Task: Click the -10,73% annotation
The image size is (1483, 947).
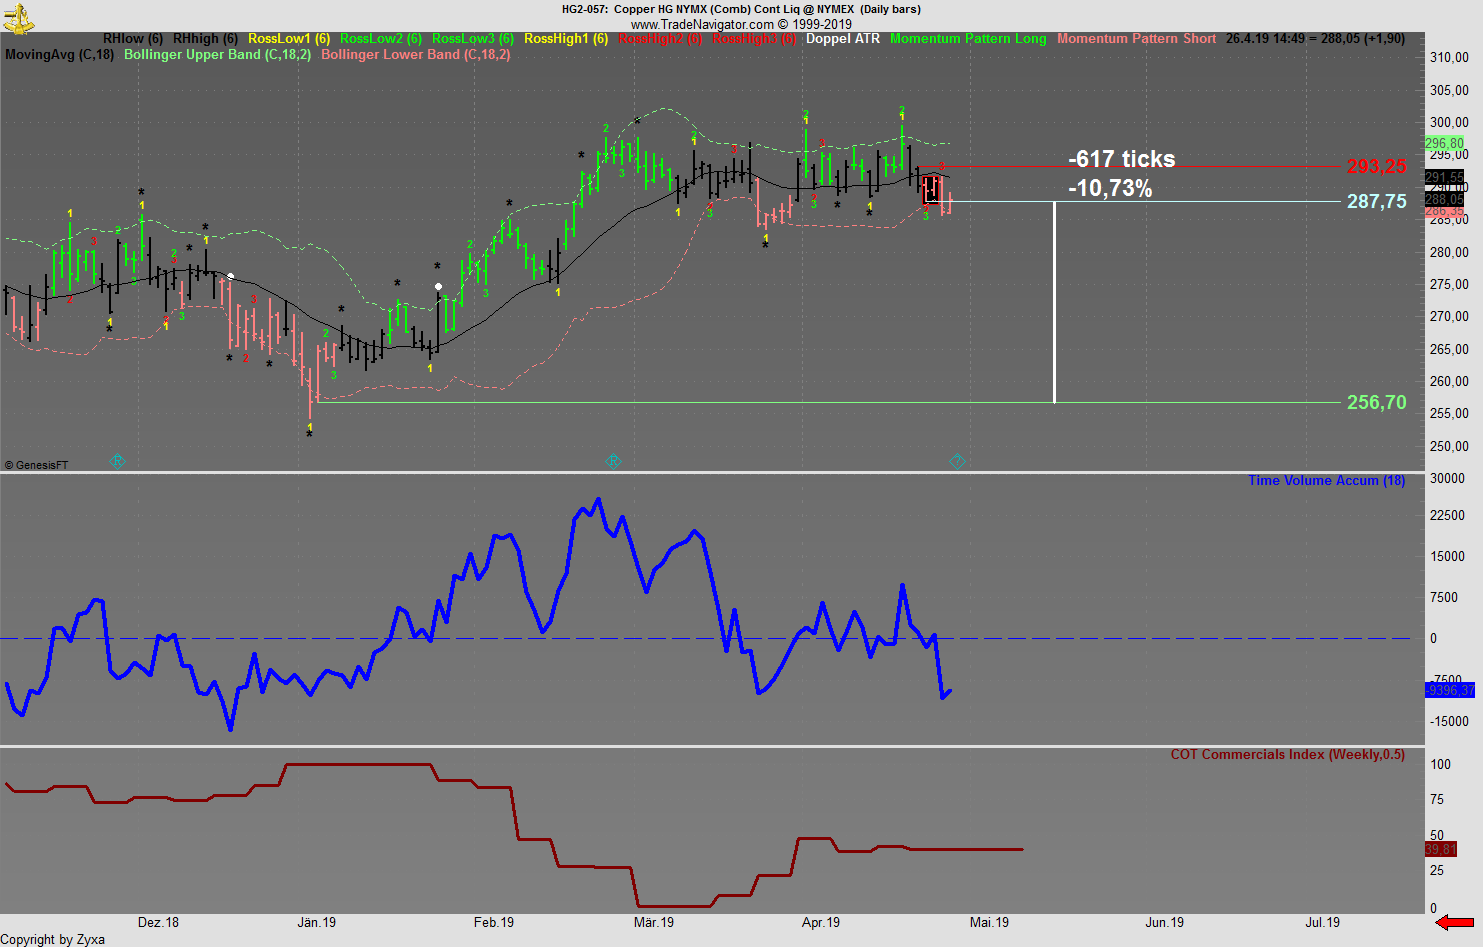Action: pyautogui.click(x=1110, y=188)
